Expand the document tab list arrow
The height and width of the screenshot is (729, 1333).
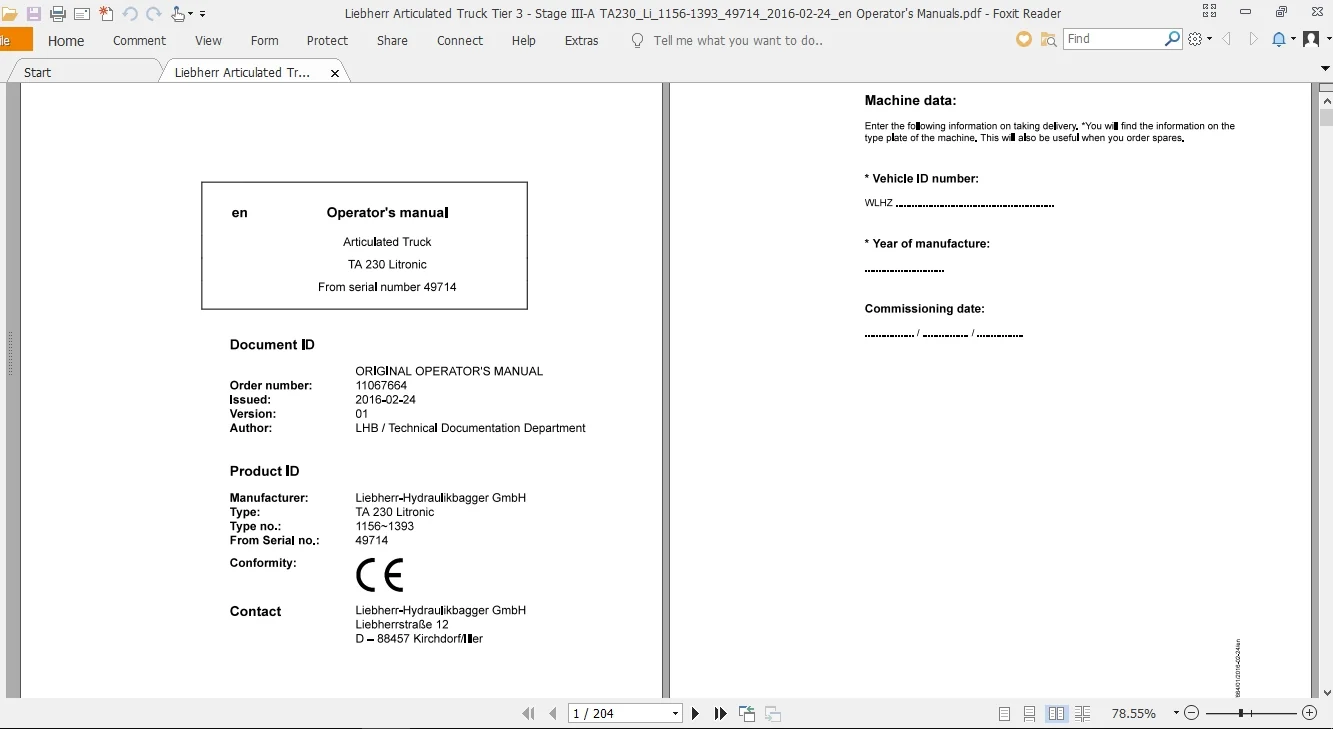(1326, 68)
